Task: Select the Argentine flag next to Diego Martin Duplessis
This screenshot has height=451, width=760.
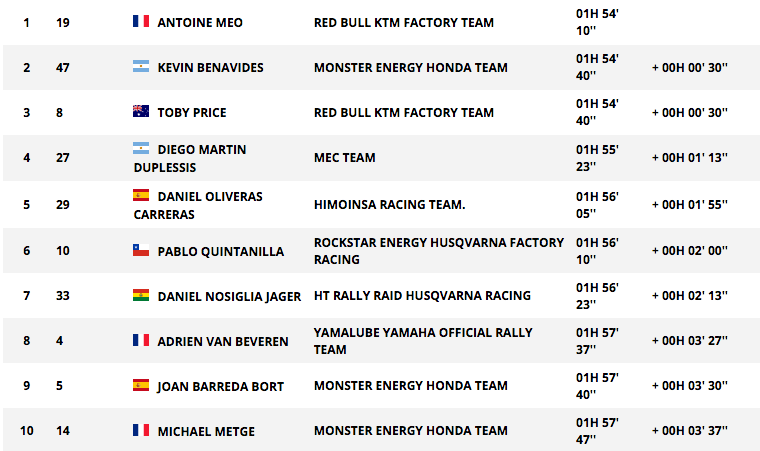Action: 141,148
